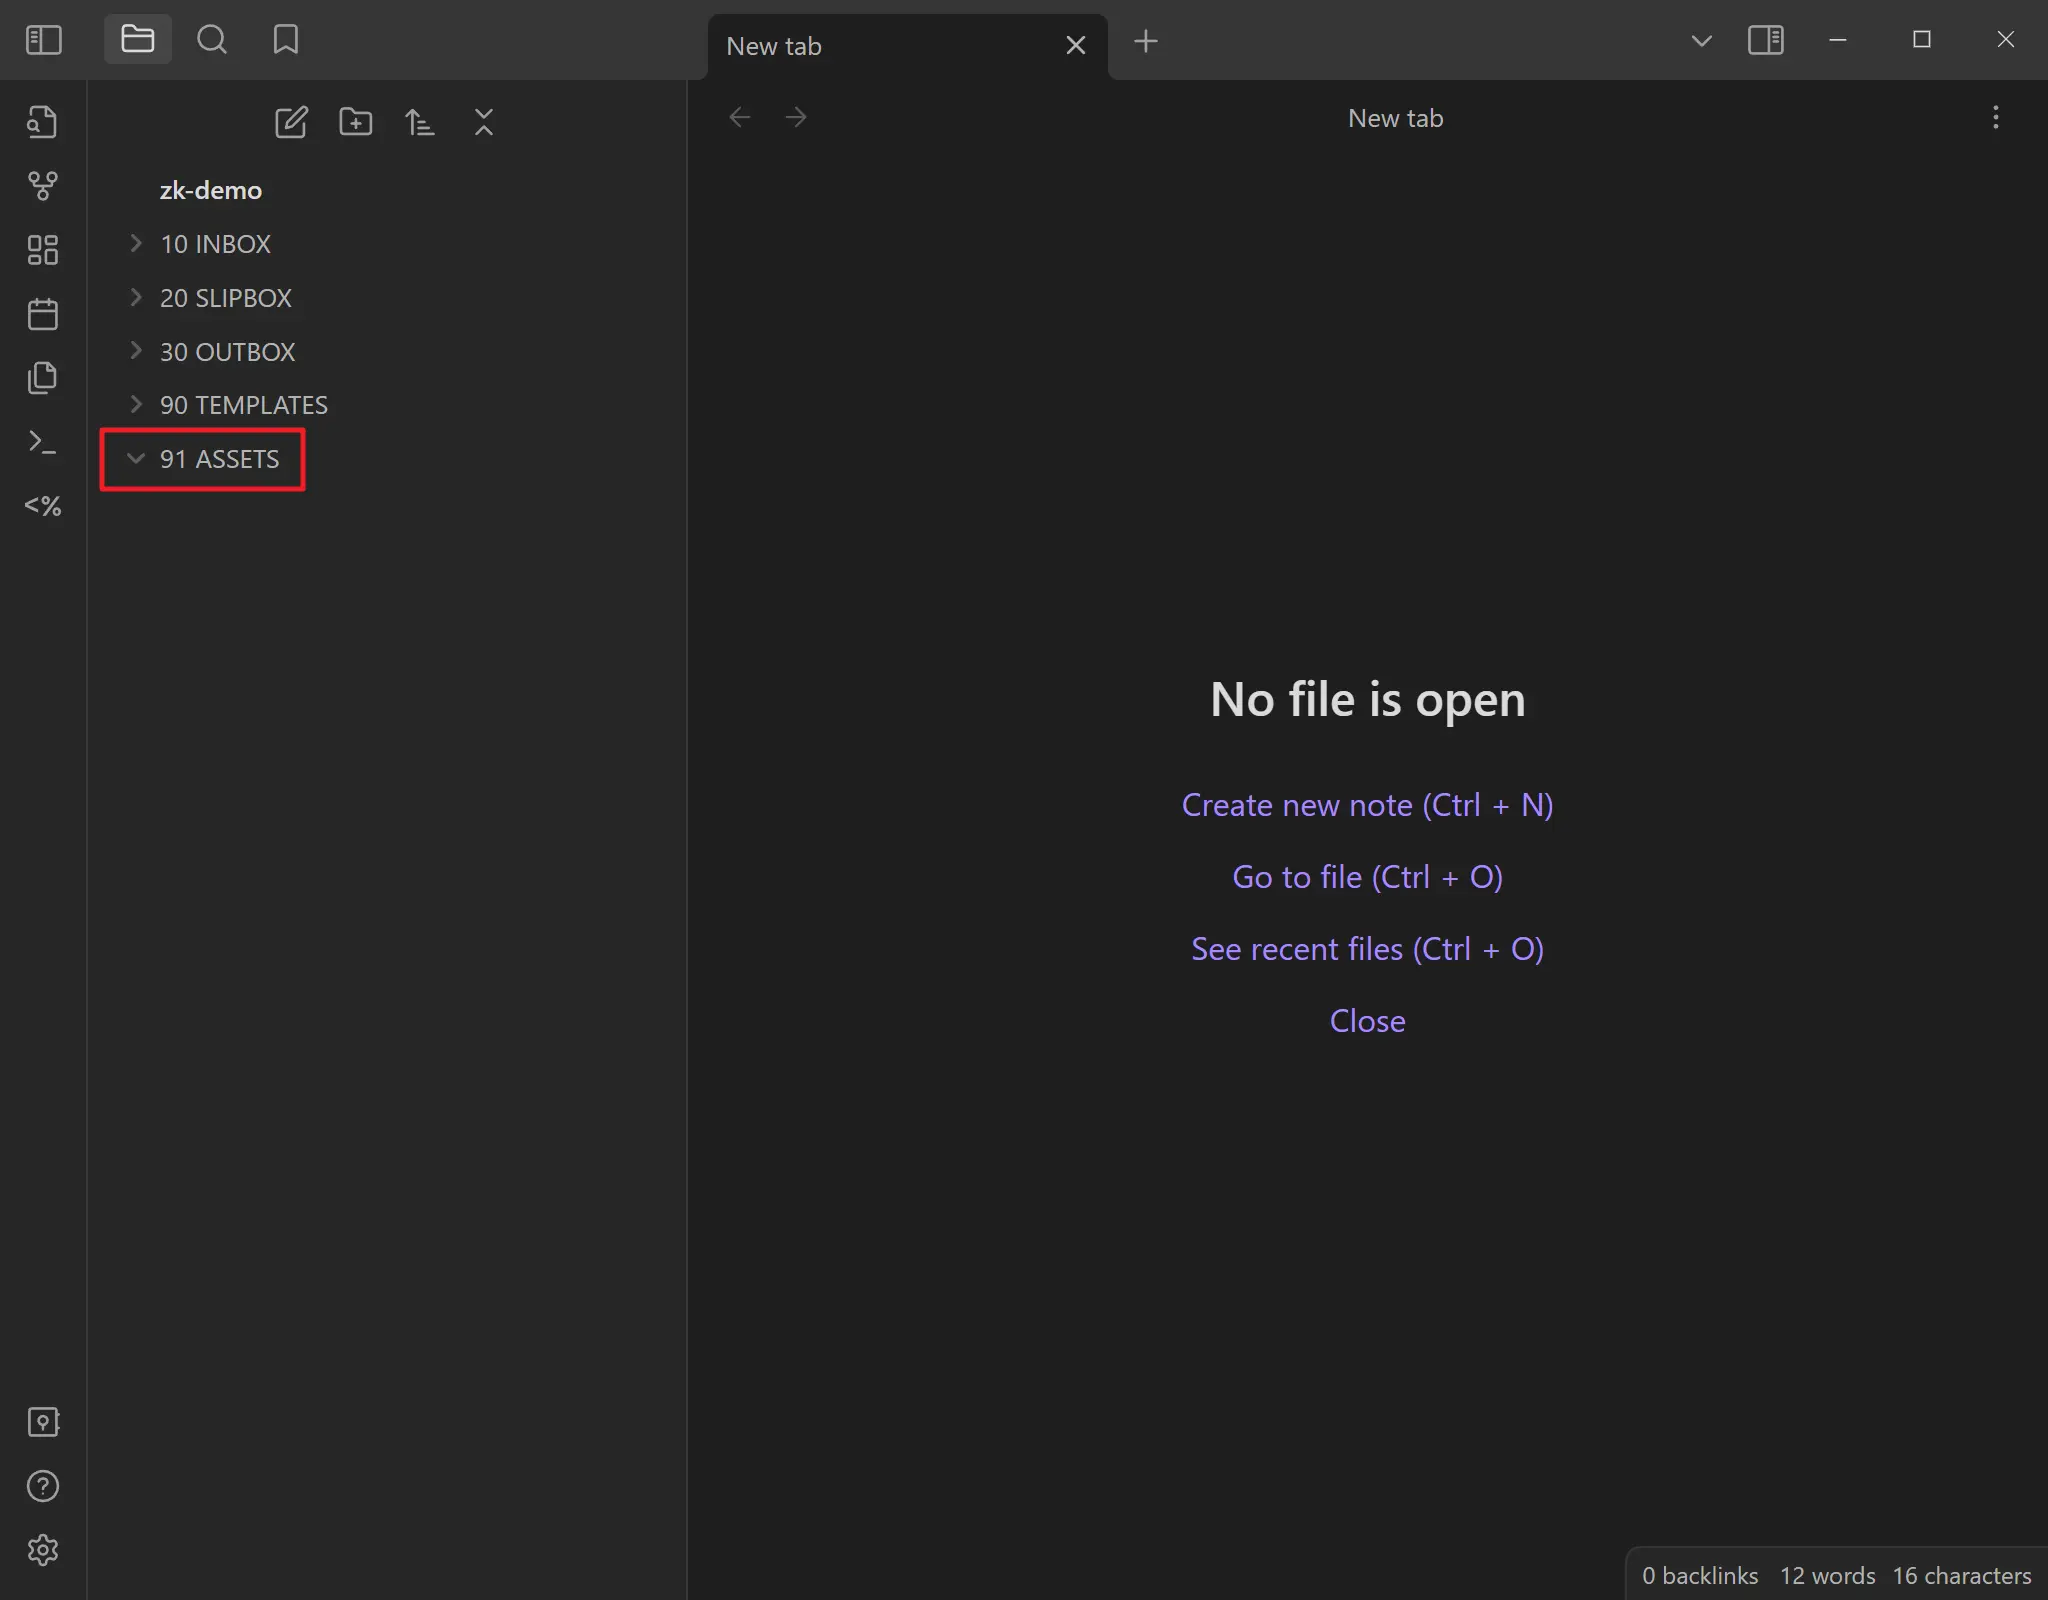Toggle the left sidebar
Image resolution: width=2048 pixels, height=1600 pixels.
[43, 40]
